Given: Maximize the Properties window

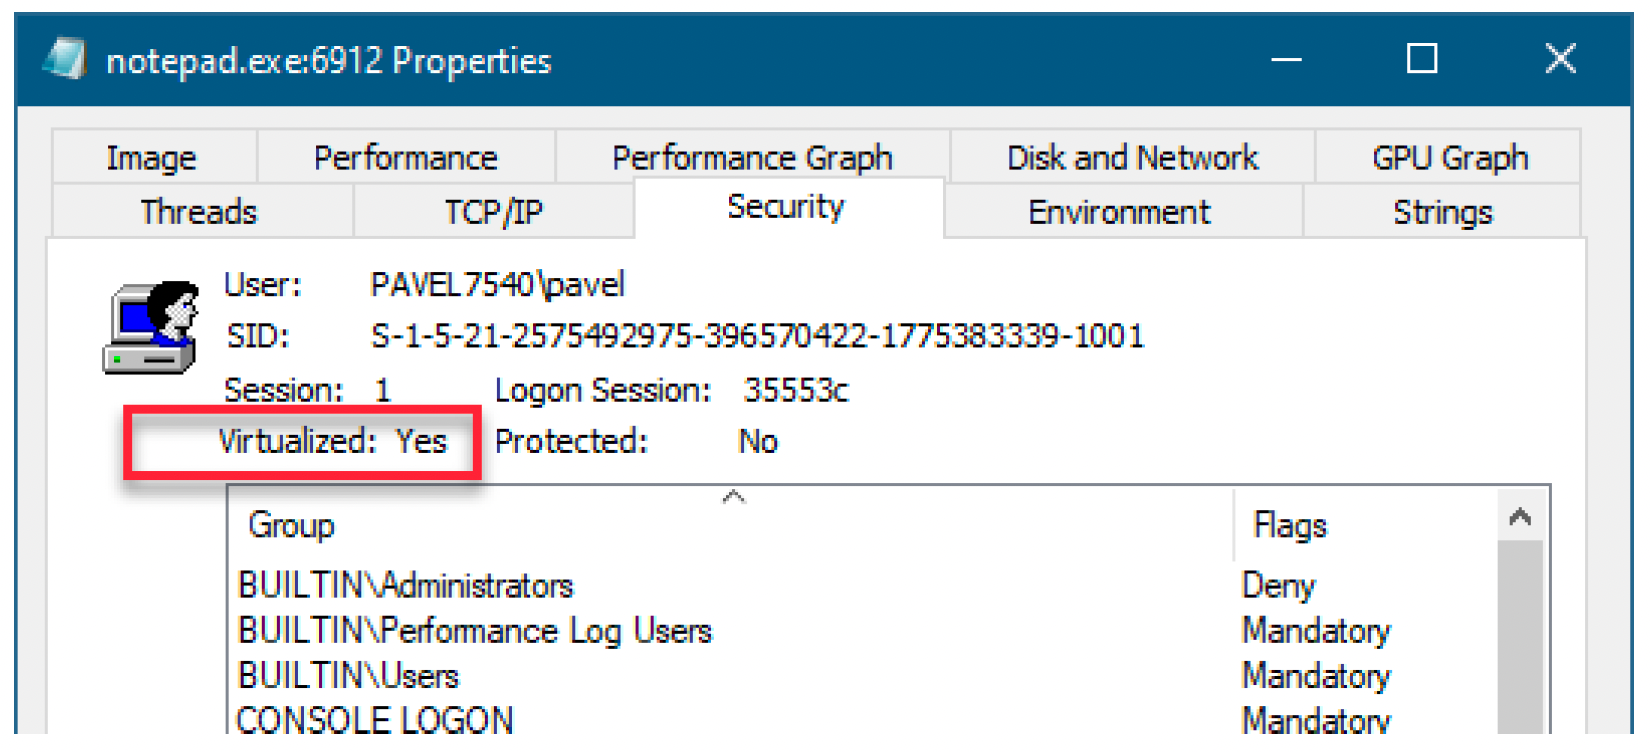Looking at the screenshot, I should coord(1422,59).
